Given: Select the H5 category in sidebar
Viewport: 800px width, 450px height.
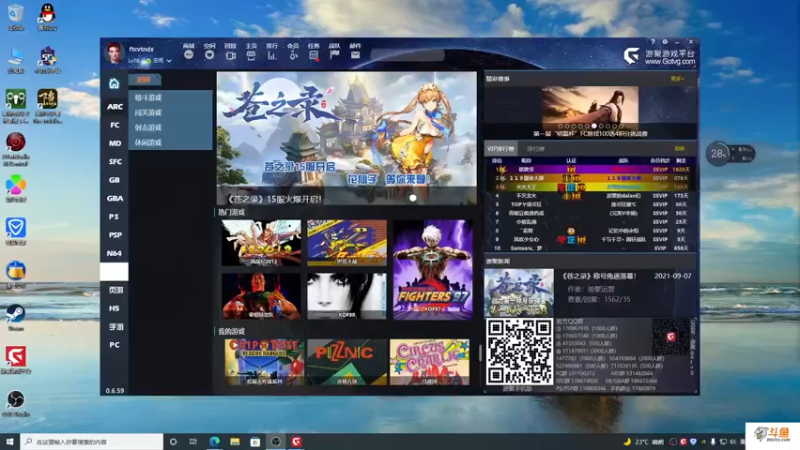Looking at the screenshot, I should tap(115, 309).
